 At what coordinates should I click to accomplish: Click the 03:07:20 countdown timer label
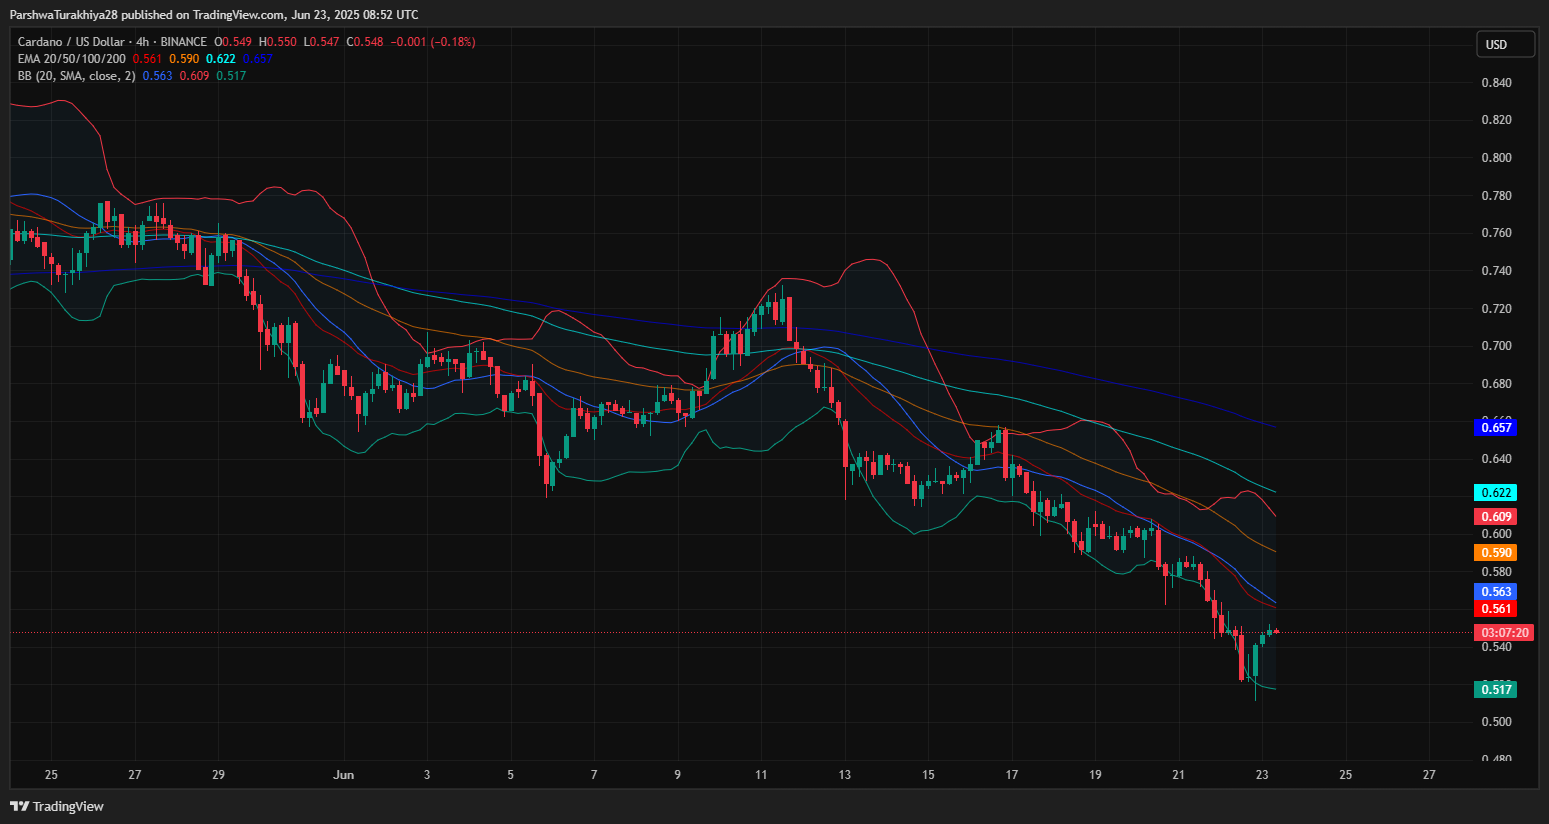click(1504, 633)
